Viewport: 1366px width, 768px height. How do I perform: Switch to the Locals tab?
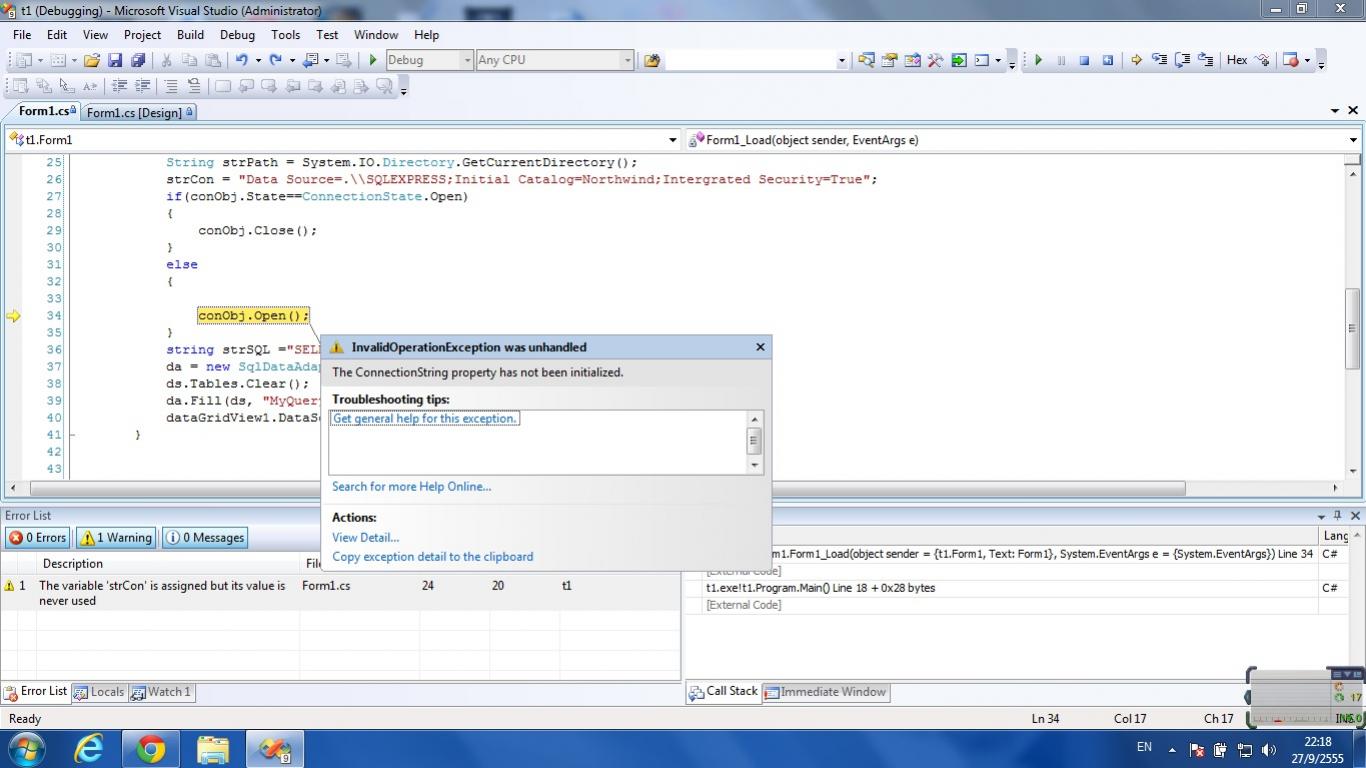99,692
